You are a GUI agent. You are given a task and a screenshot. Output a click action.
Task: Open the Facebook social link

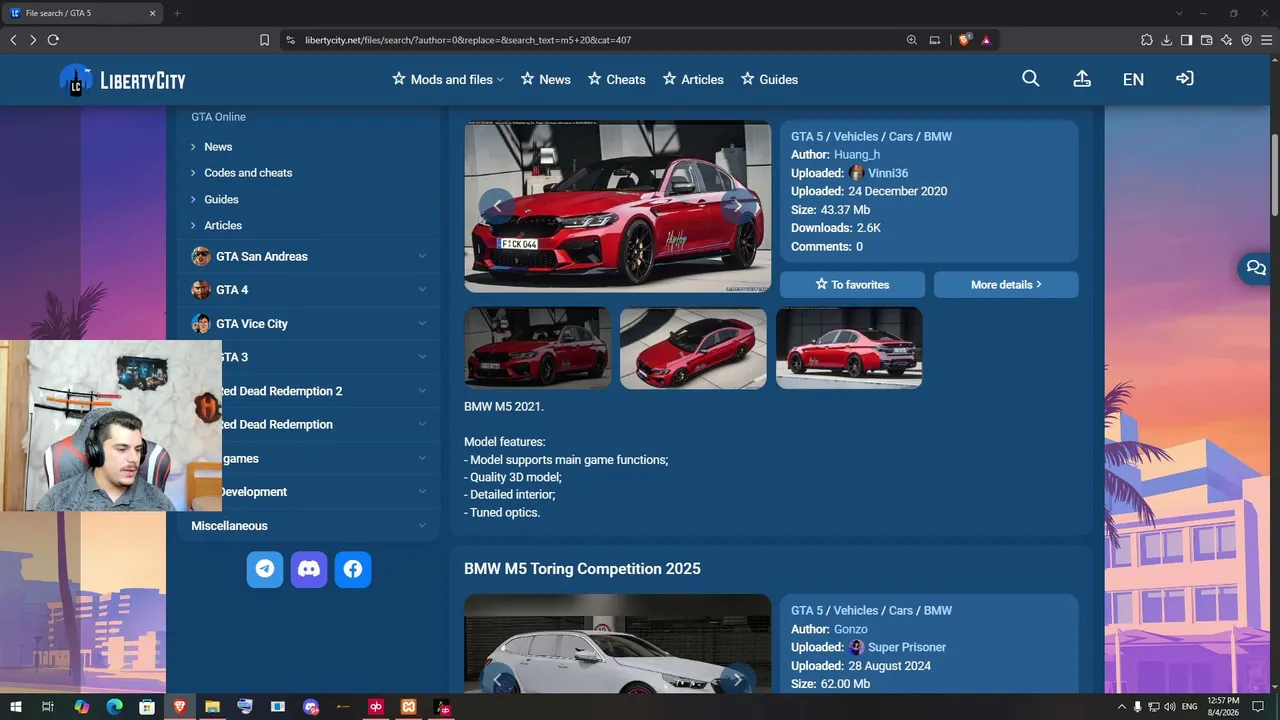pos(353,569)
